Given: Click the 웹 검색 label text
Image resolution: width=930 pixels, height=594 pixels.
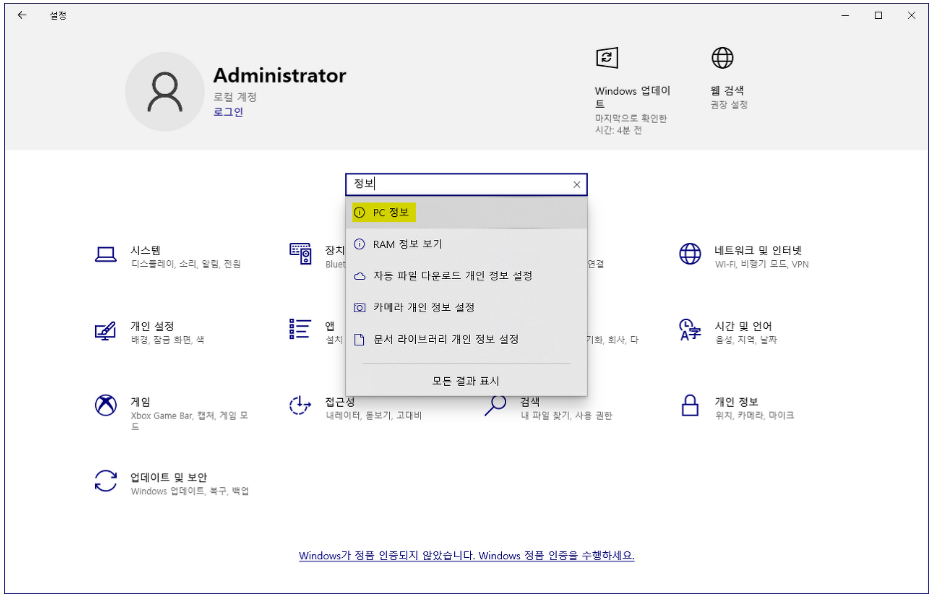Looking at the screenshot, I should tap(727, 90).
